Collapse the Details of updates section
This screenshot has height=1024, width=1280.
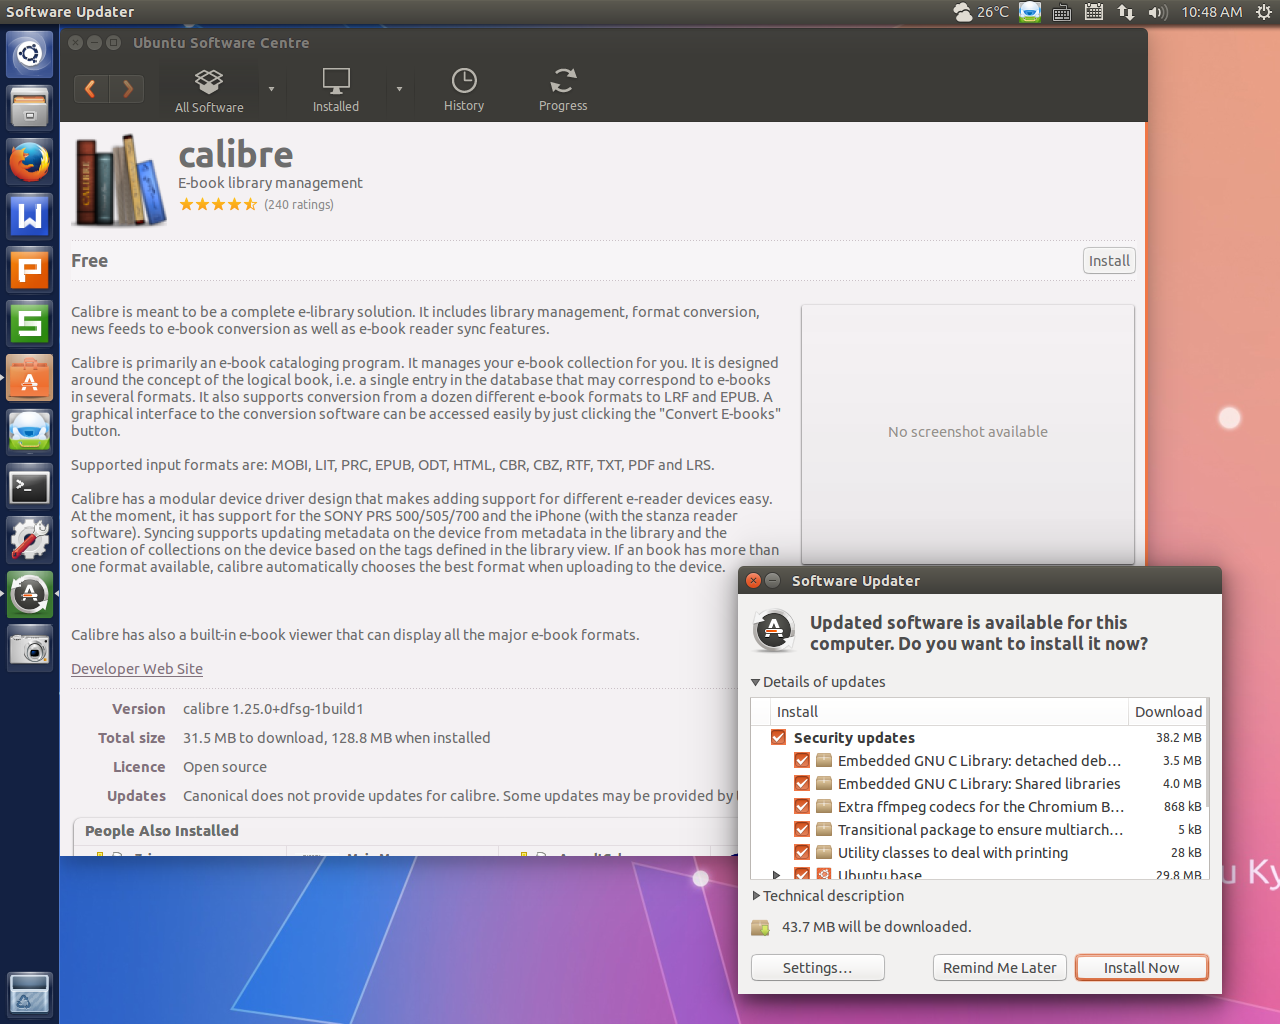click(756, 682)
